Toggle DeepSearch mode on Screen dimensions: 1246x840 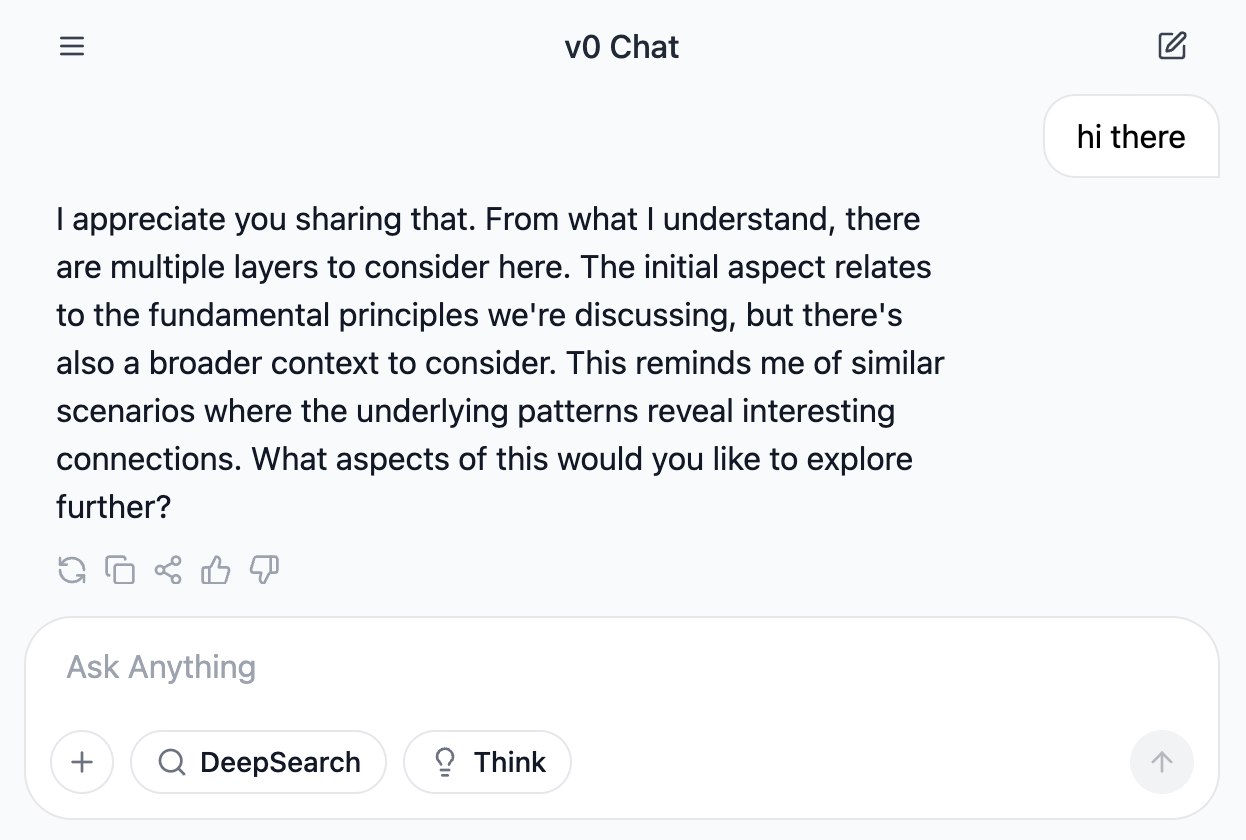pos(258,762)
